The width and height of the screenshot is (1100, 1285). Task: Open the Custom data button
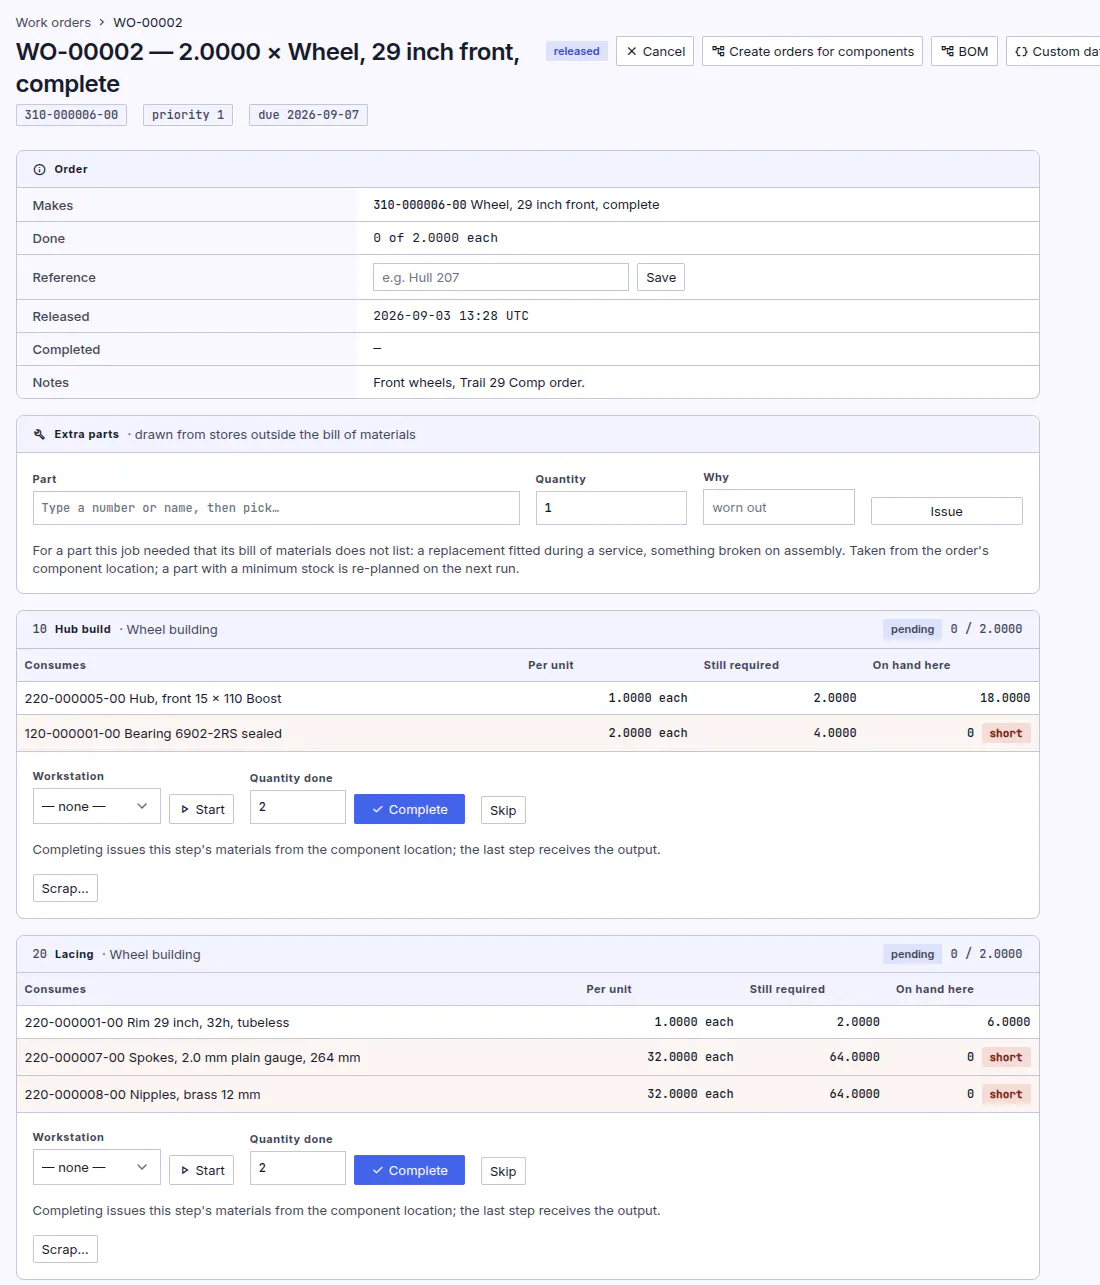[1054, 51]
